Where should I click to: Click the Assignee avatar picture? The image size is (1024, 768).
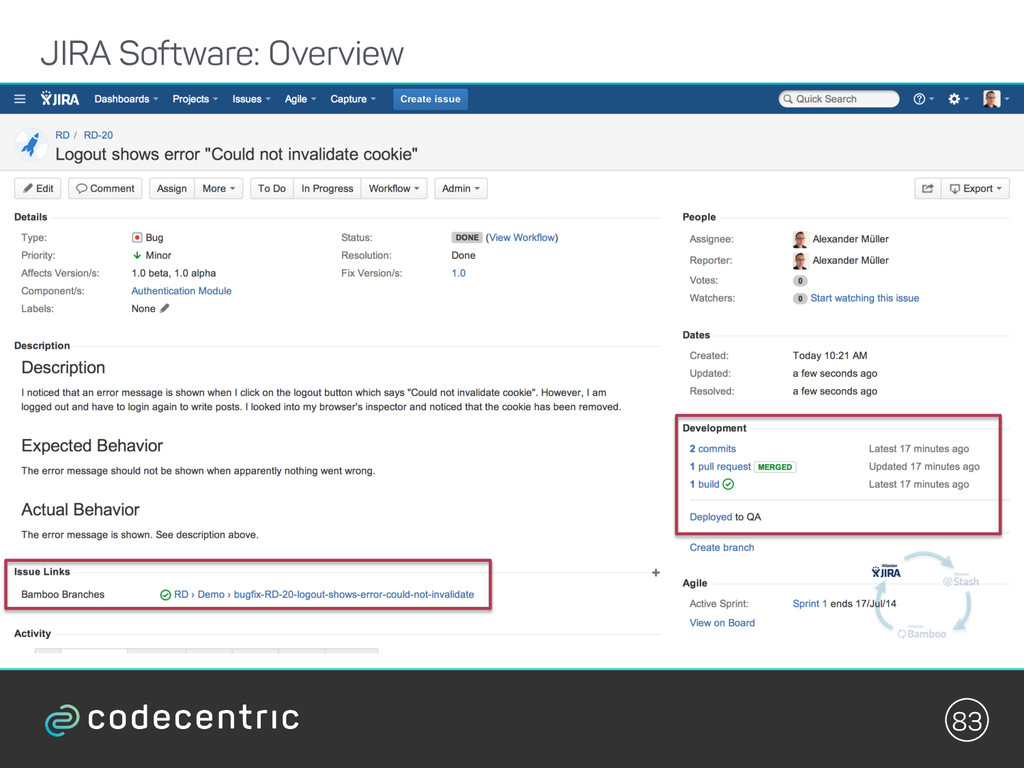pyautogui.click(x=801, y=239)
